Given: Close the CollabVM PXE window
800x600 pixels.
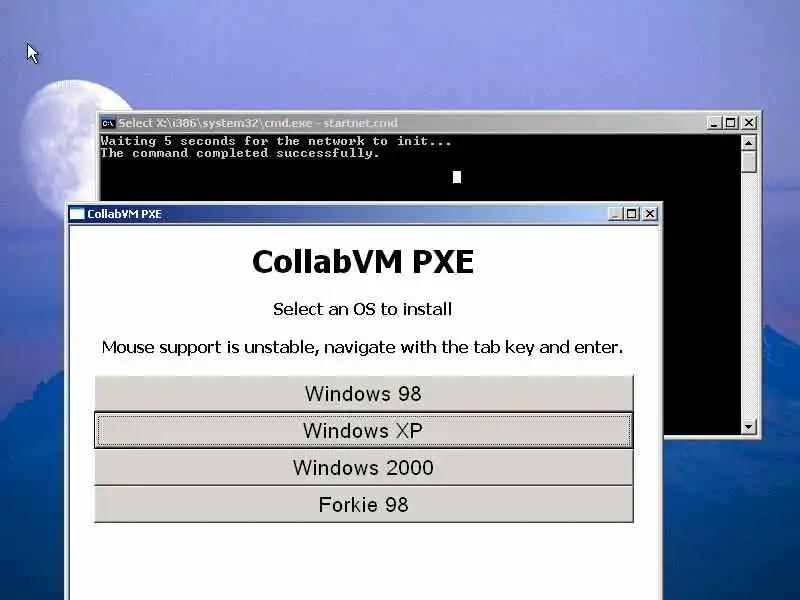Looking at the screenshot, I should [x=649, y=214].
